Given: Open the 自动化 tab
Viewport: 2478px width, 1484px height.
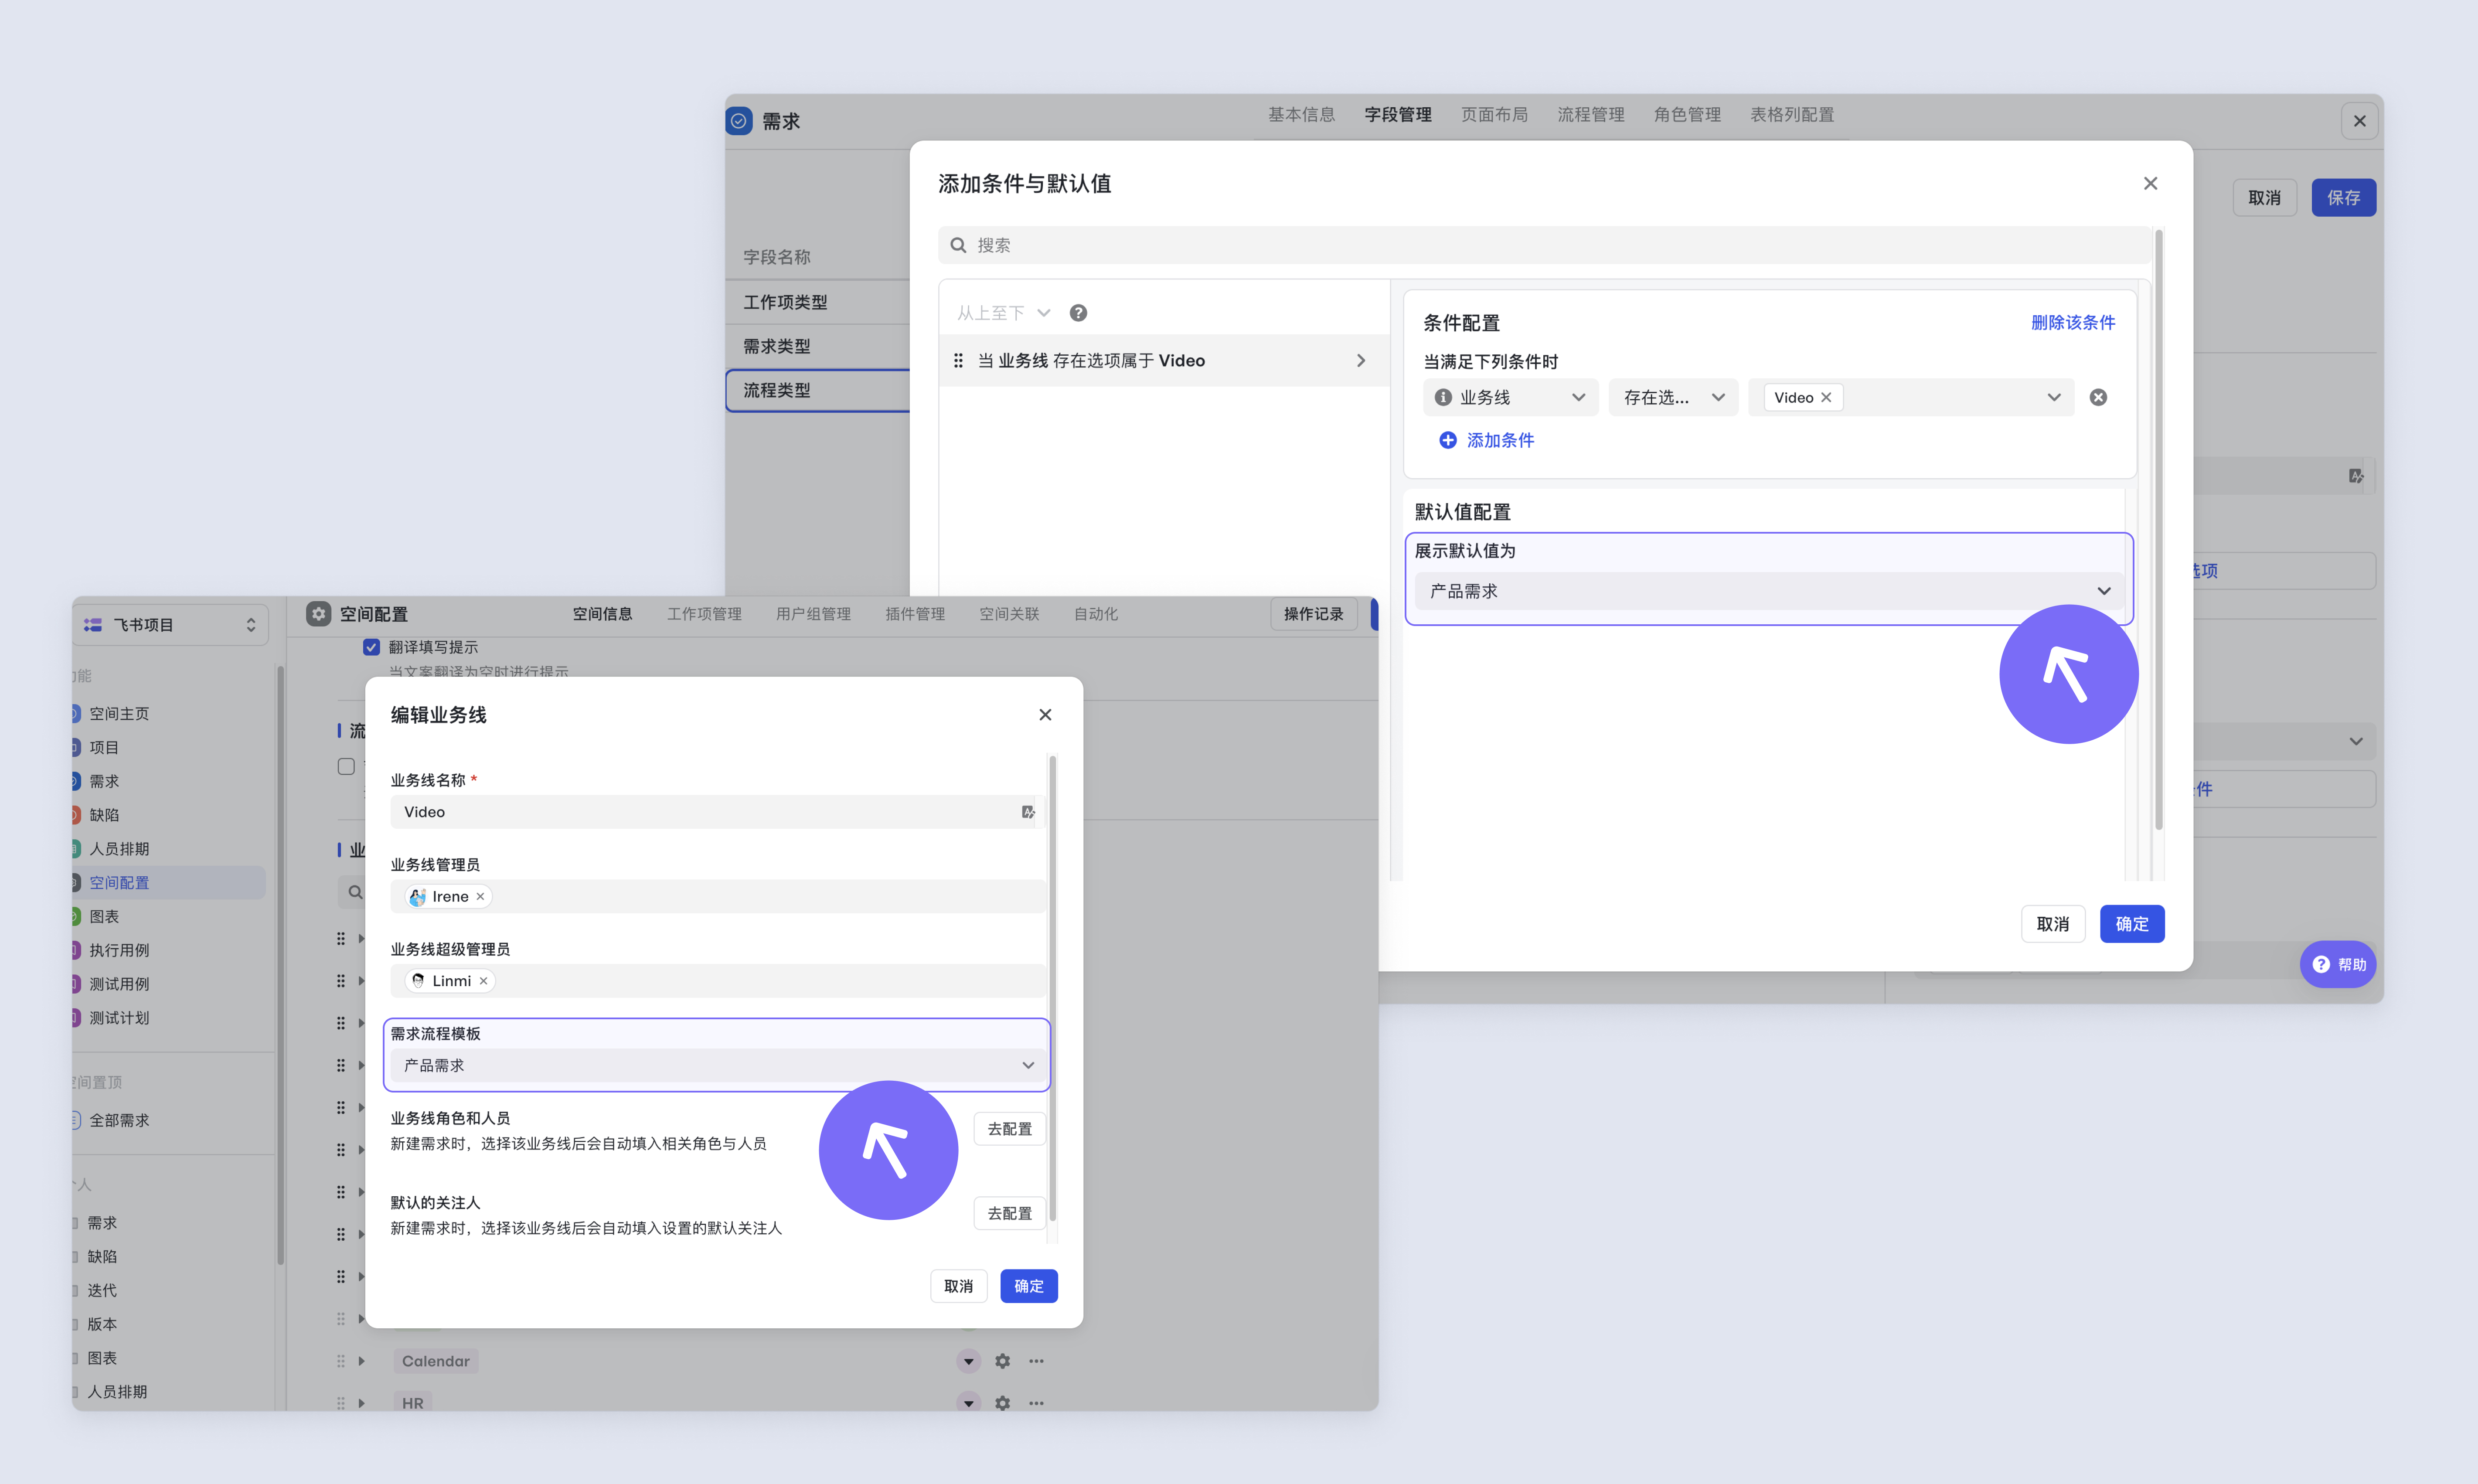Looking at the screenshot, I should (x=1096, y=613).
